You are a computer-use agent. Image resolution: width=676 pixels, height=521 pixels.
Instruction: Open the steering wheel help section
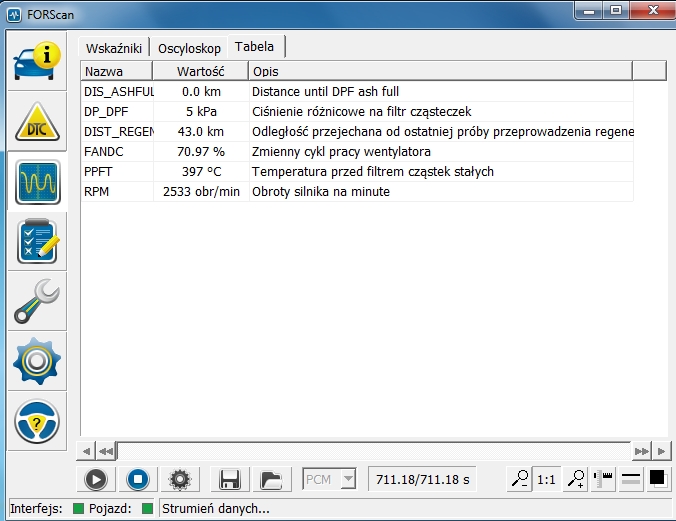tap(37, 422)
